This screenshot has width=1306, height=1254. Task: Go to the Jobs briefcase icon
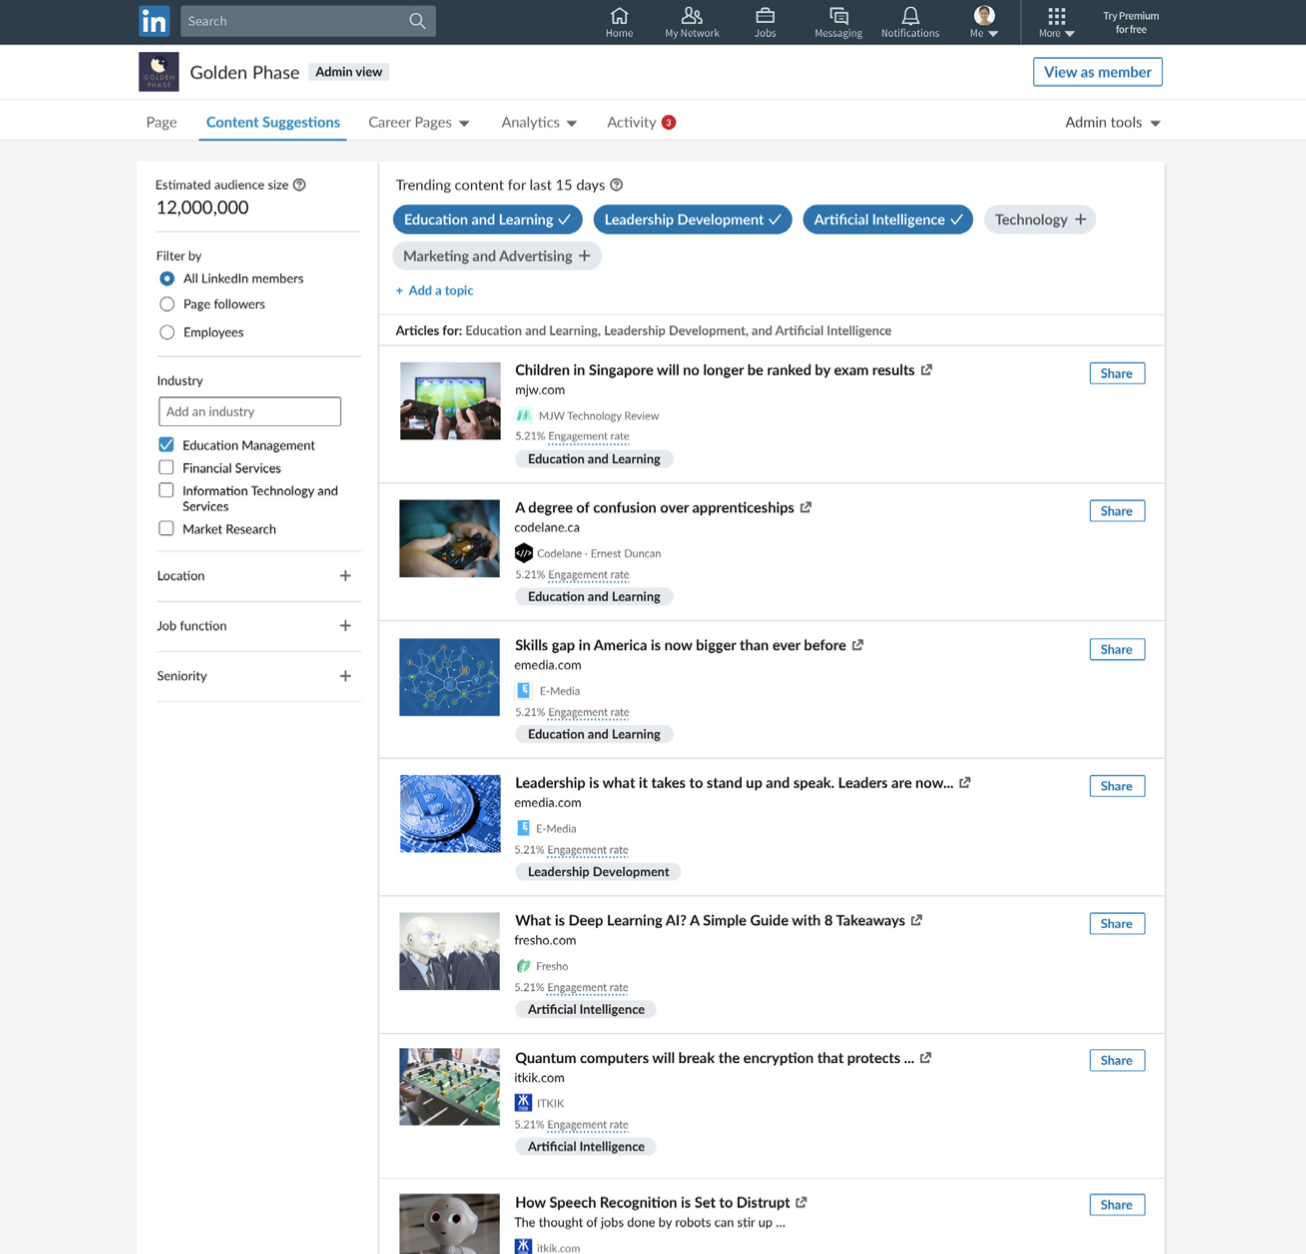coord(765,16)
